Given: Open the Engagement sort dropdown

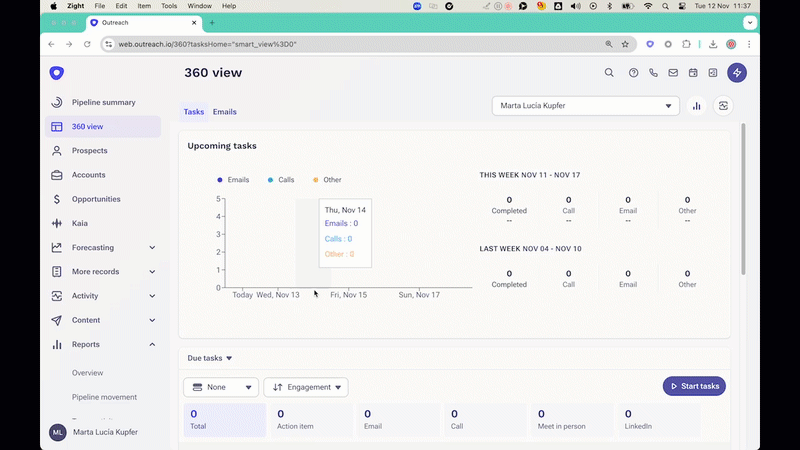Looking at the screenshot, I should tap(305, 387).
